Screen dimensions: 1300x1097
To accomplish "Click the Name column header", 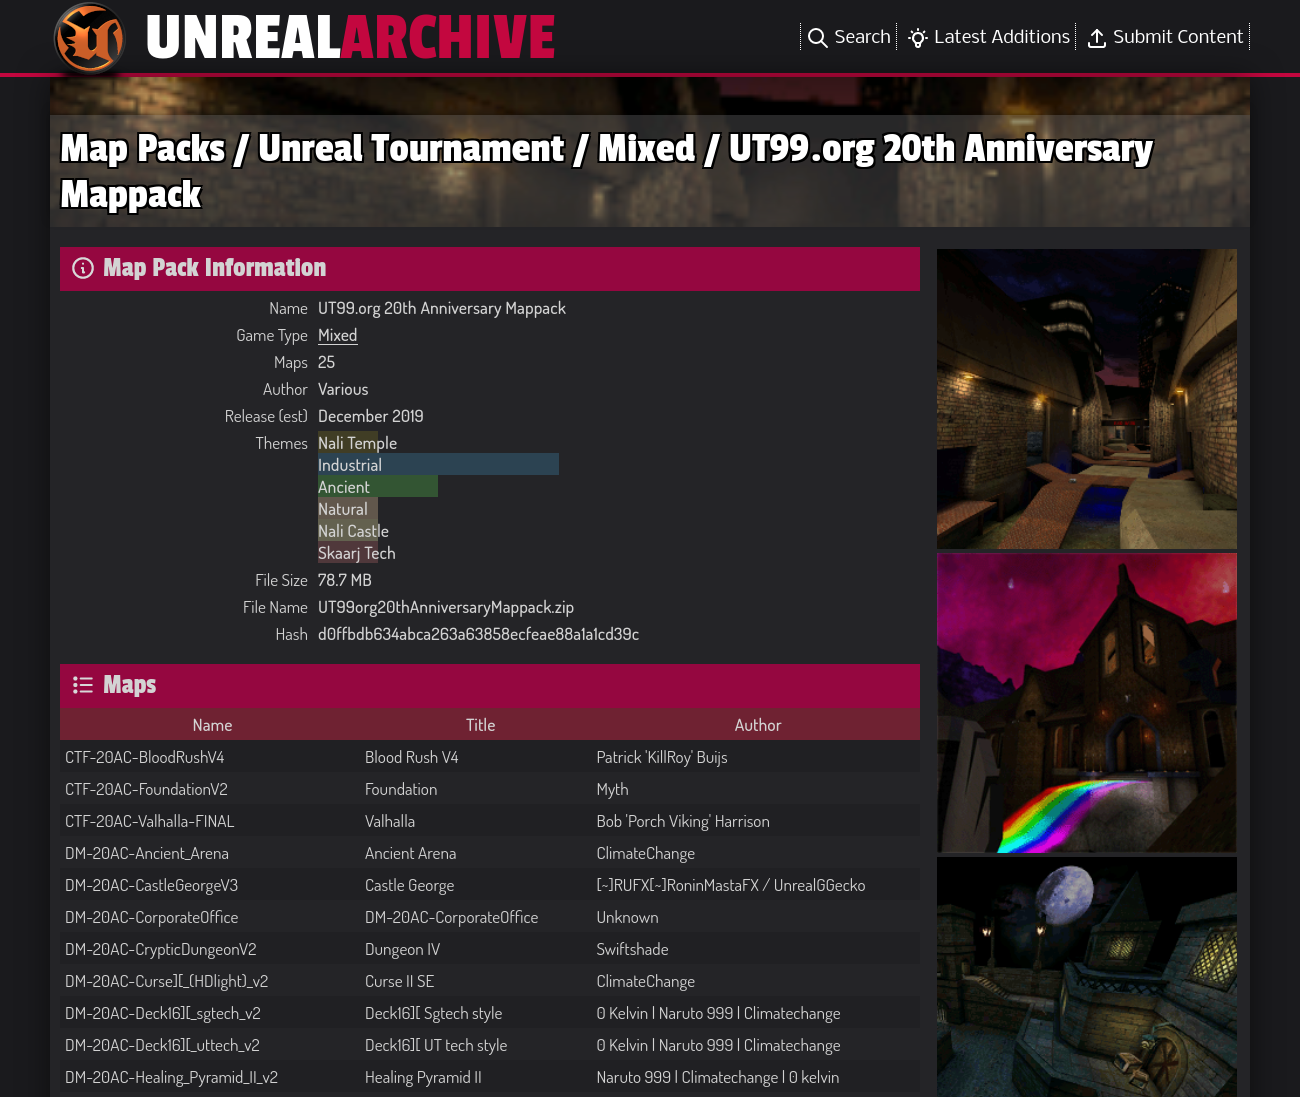I will pos(212,725).
